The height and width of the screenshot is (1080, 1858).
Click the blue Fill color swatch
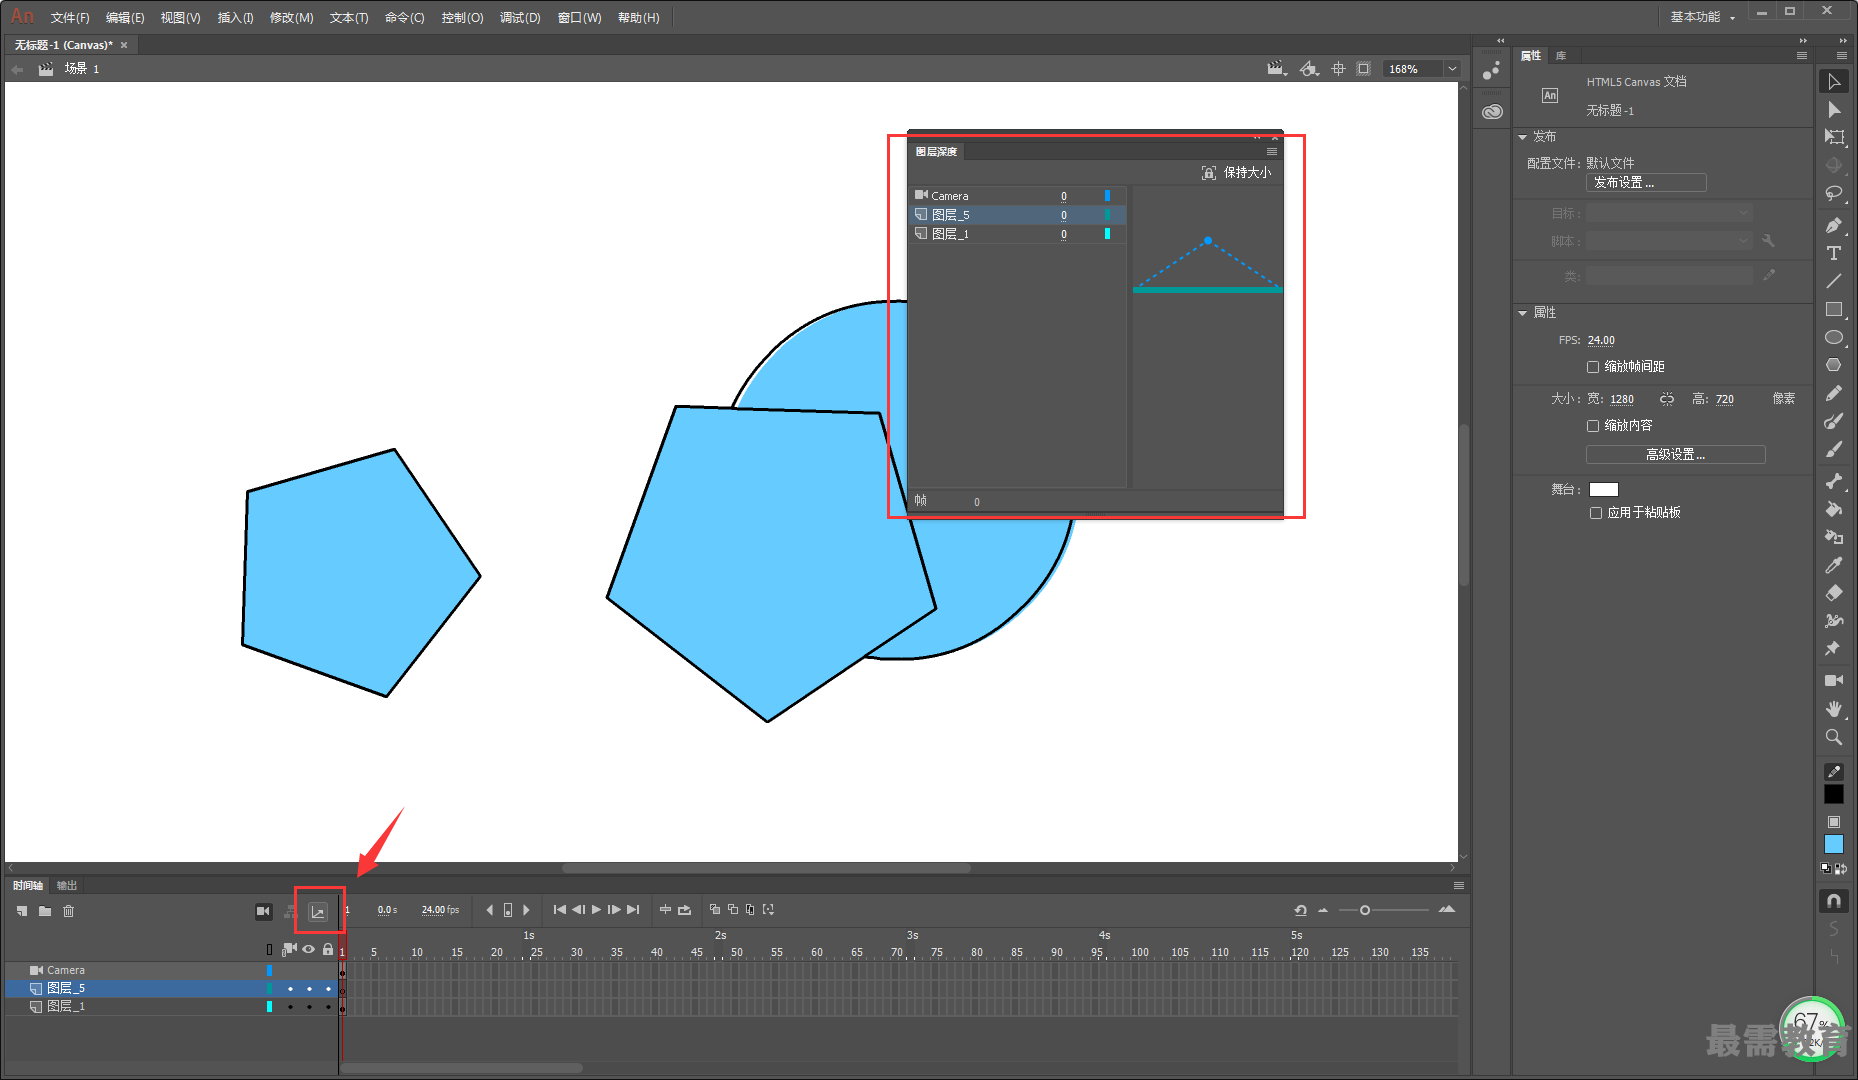click(1833, 845)
